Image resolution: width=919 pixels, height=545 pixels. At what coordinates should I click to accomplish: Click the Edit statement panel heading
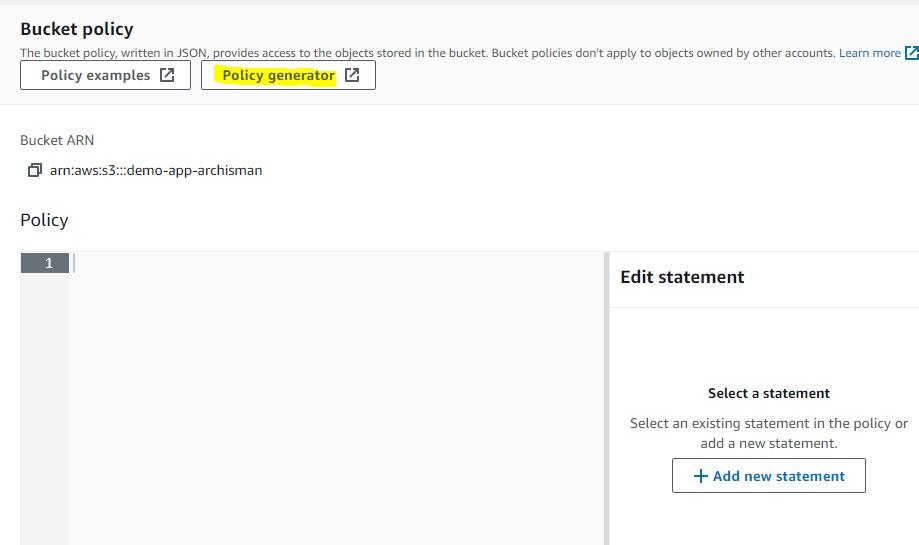coord(682,277)
